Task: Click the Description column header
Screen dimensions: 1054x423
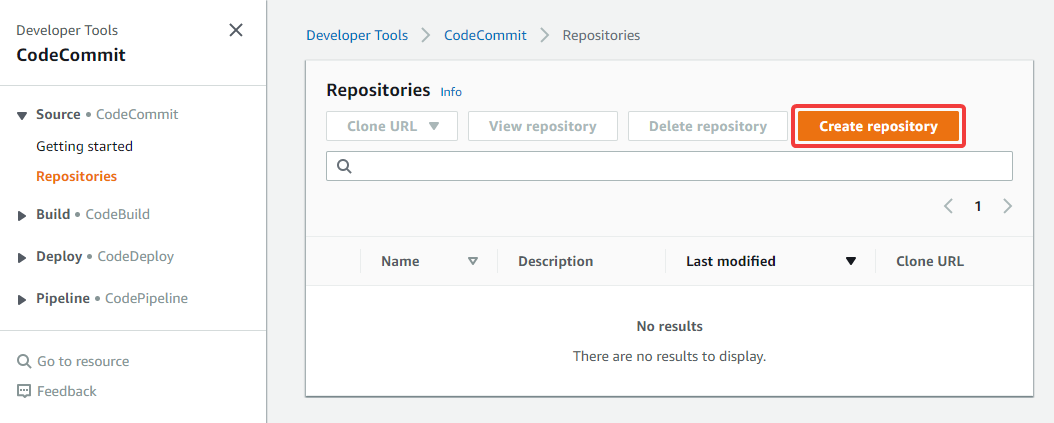Action: pyautogui.click(x=555, y=261)
